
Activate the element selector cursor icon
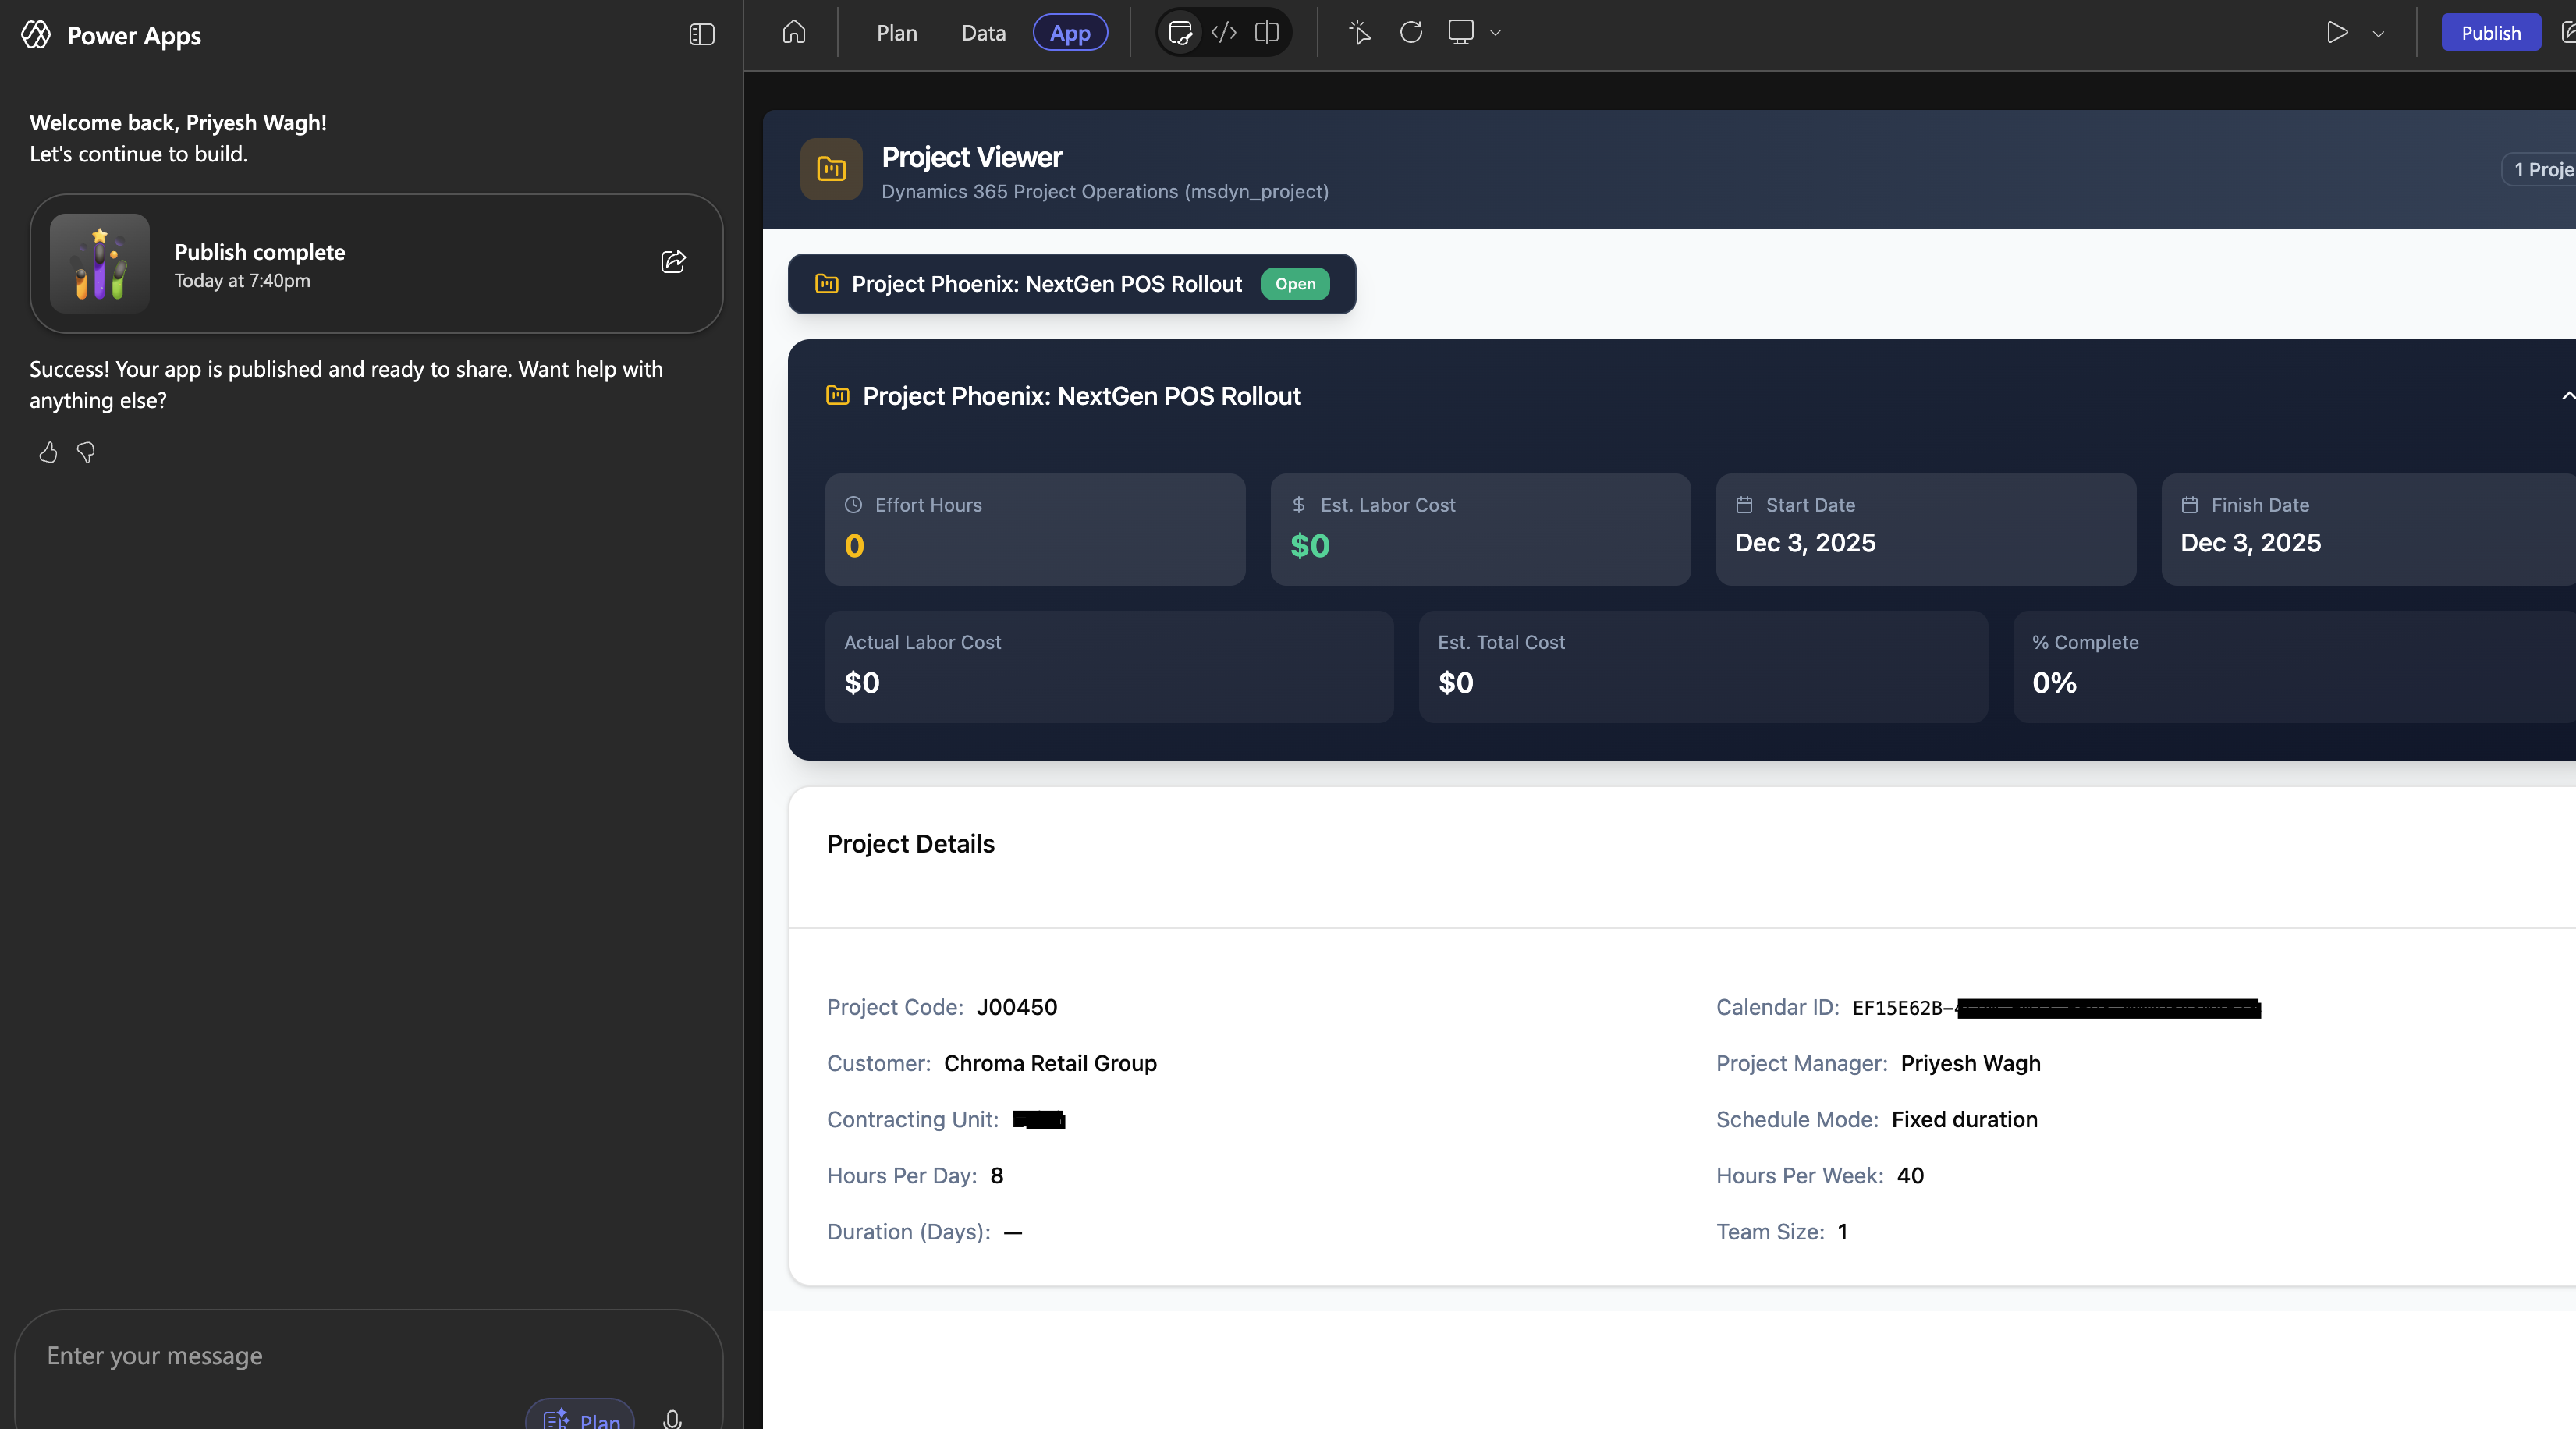pos(1359,33)
